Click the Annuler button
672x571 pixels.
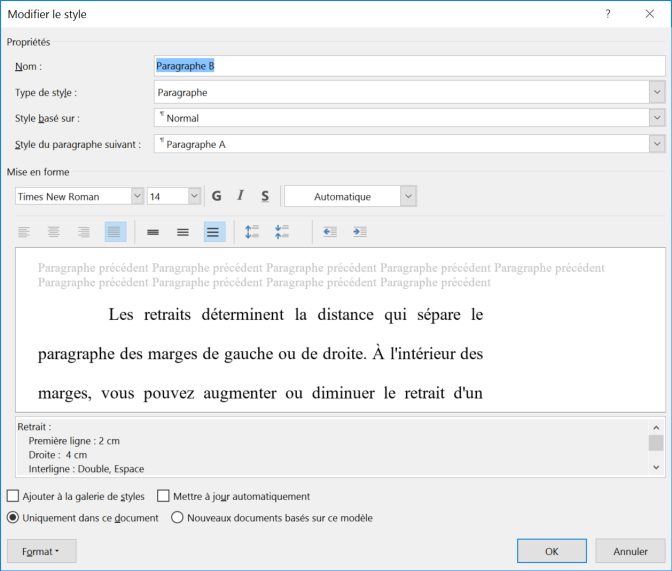[x=630, y=551]
